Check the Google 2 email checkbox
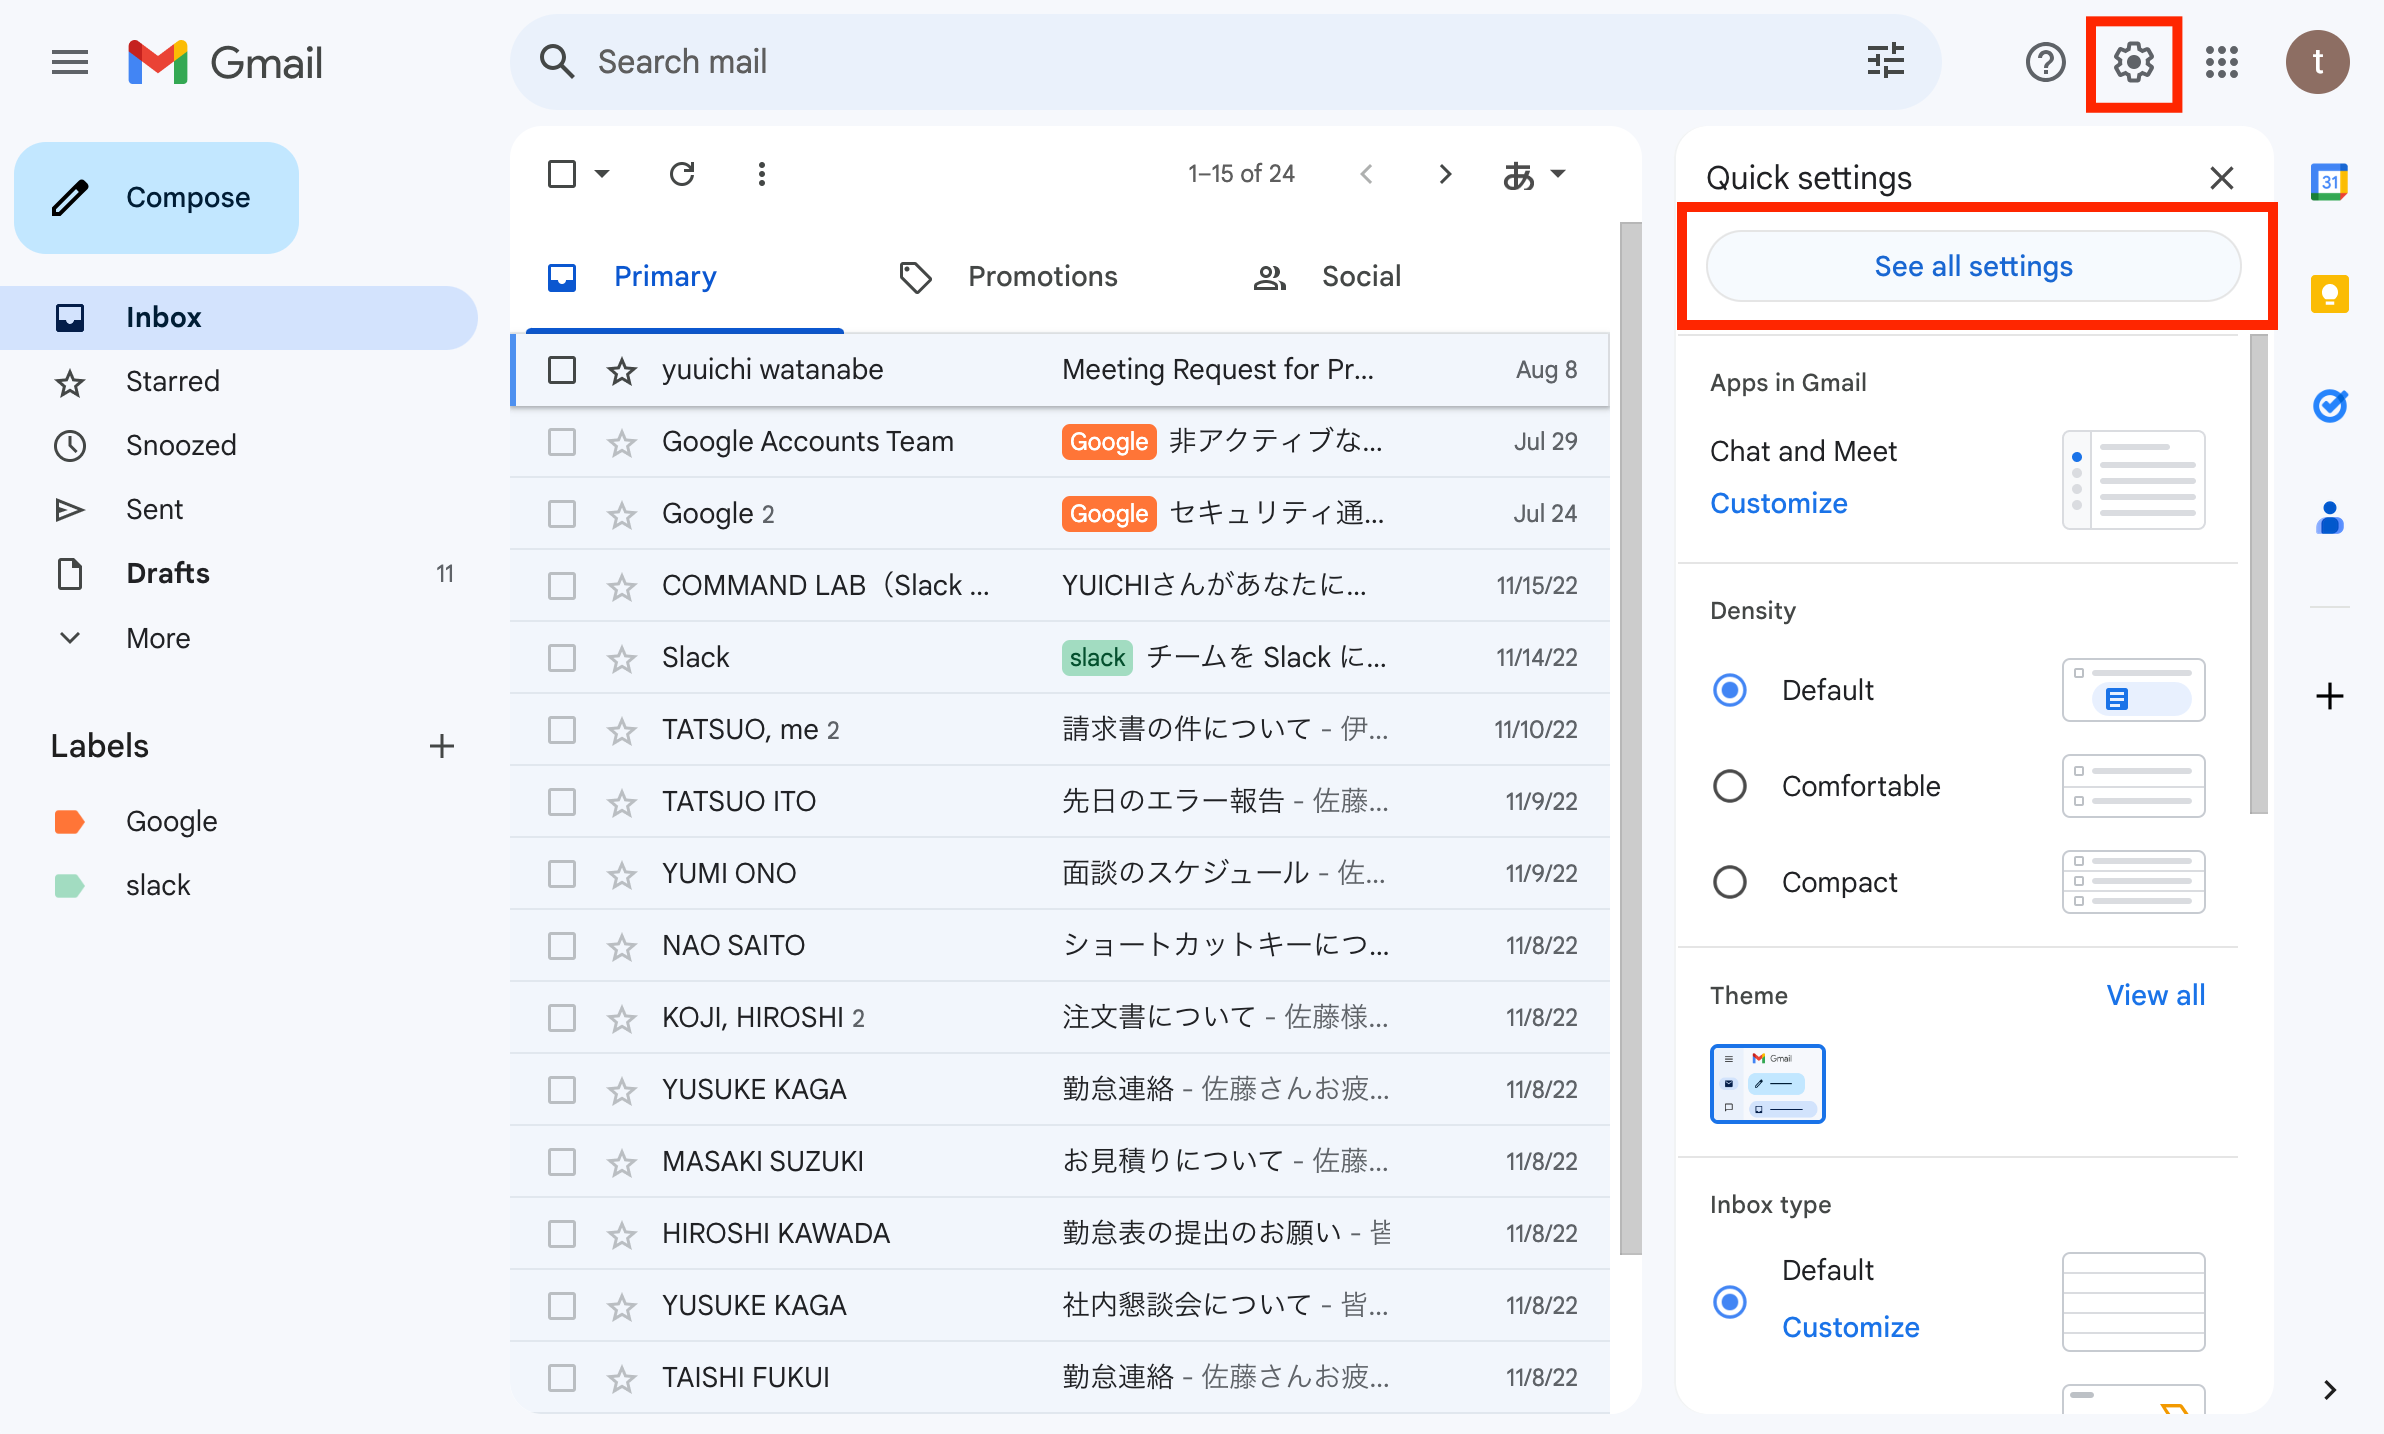This screenshot has width=2384, height=1434. point(562,514)
